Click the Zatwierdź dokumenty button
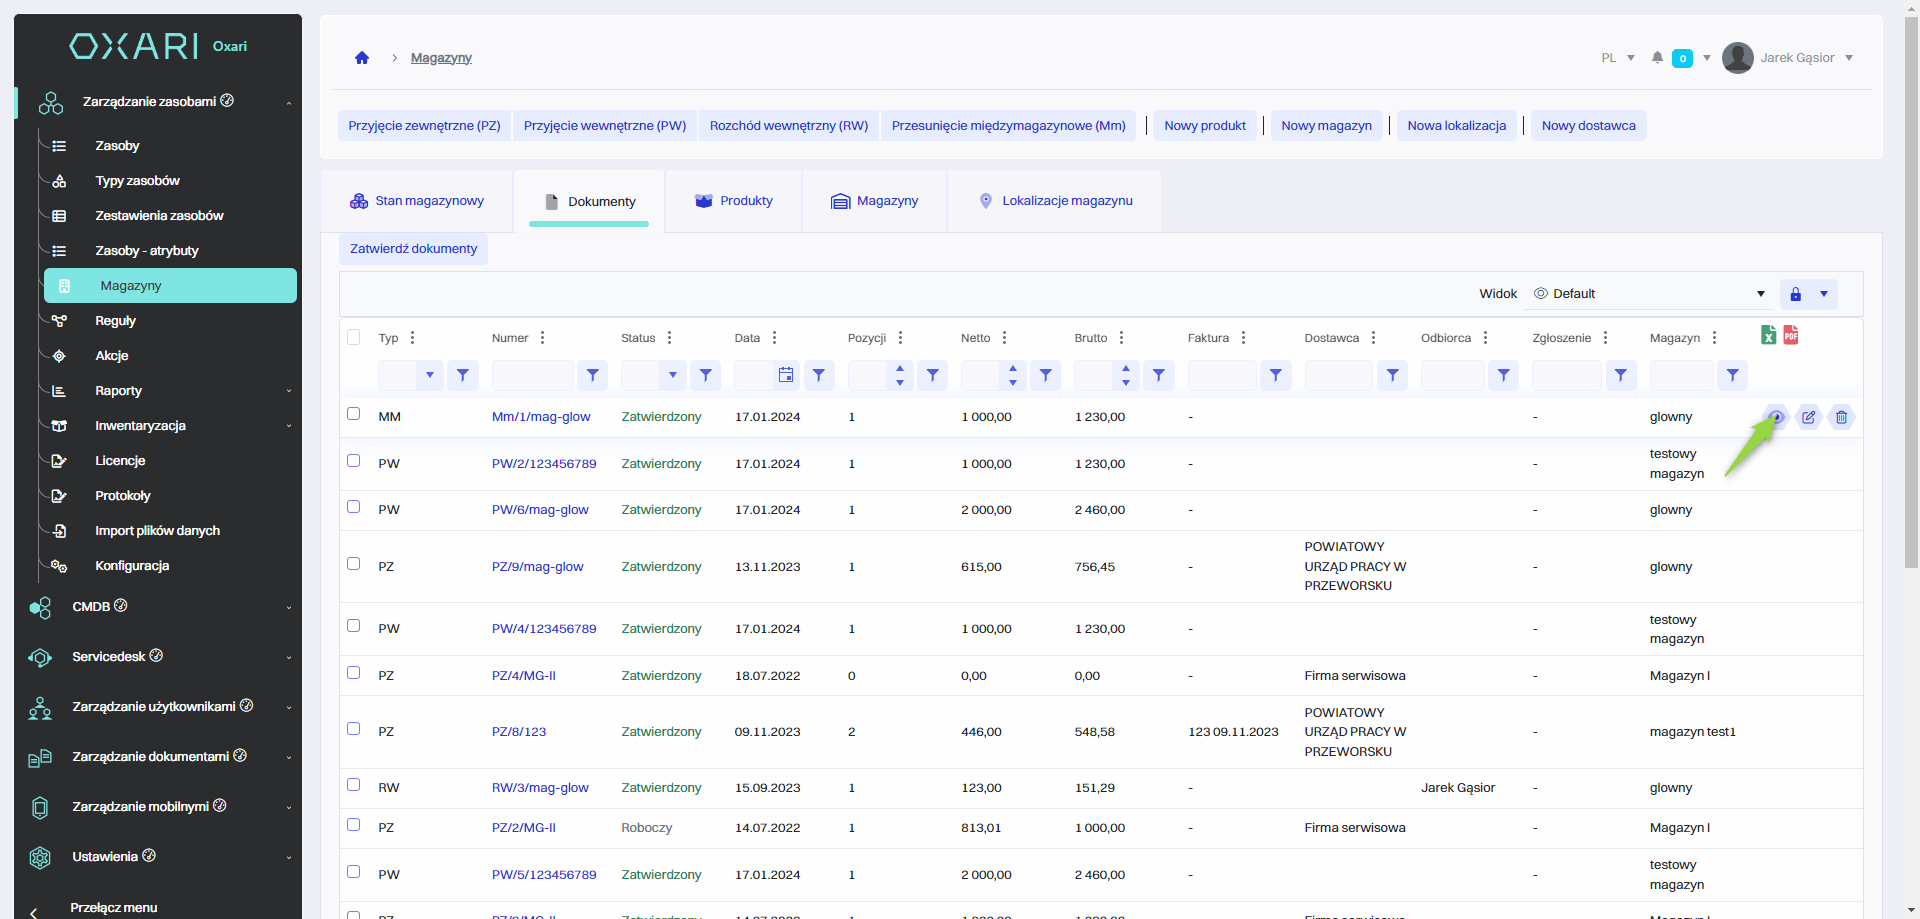 pyautogui.click(x=413, y=249)
